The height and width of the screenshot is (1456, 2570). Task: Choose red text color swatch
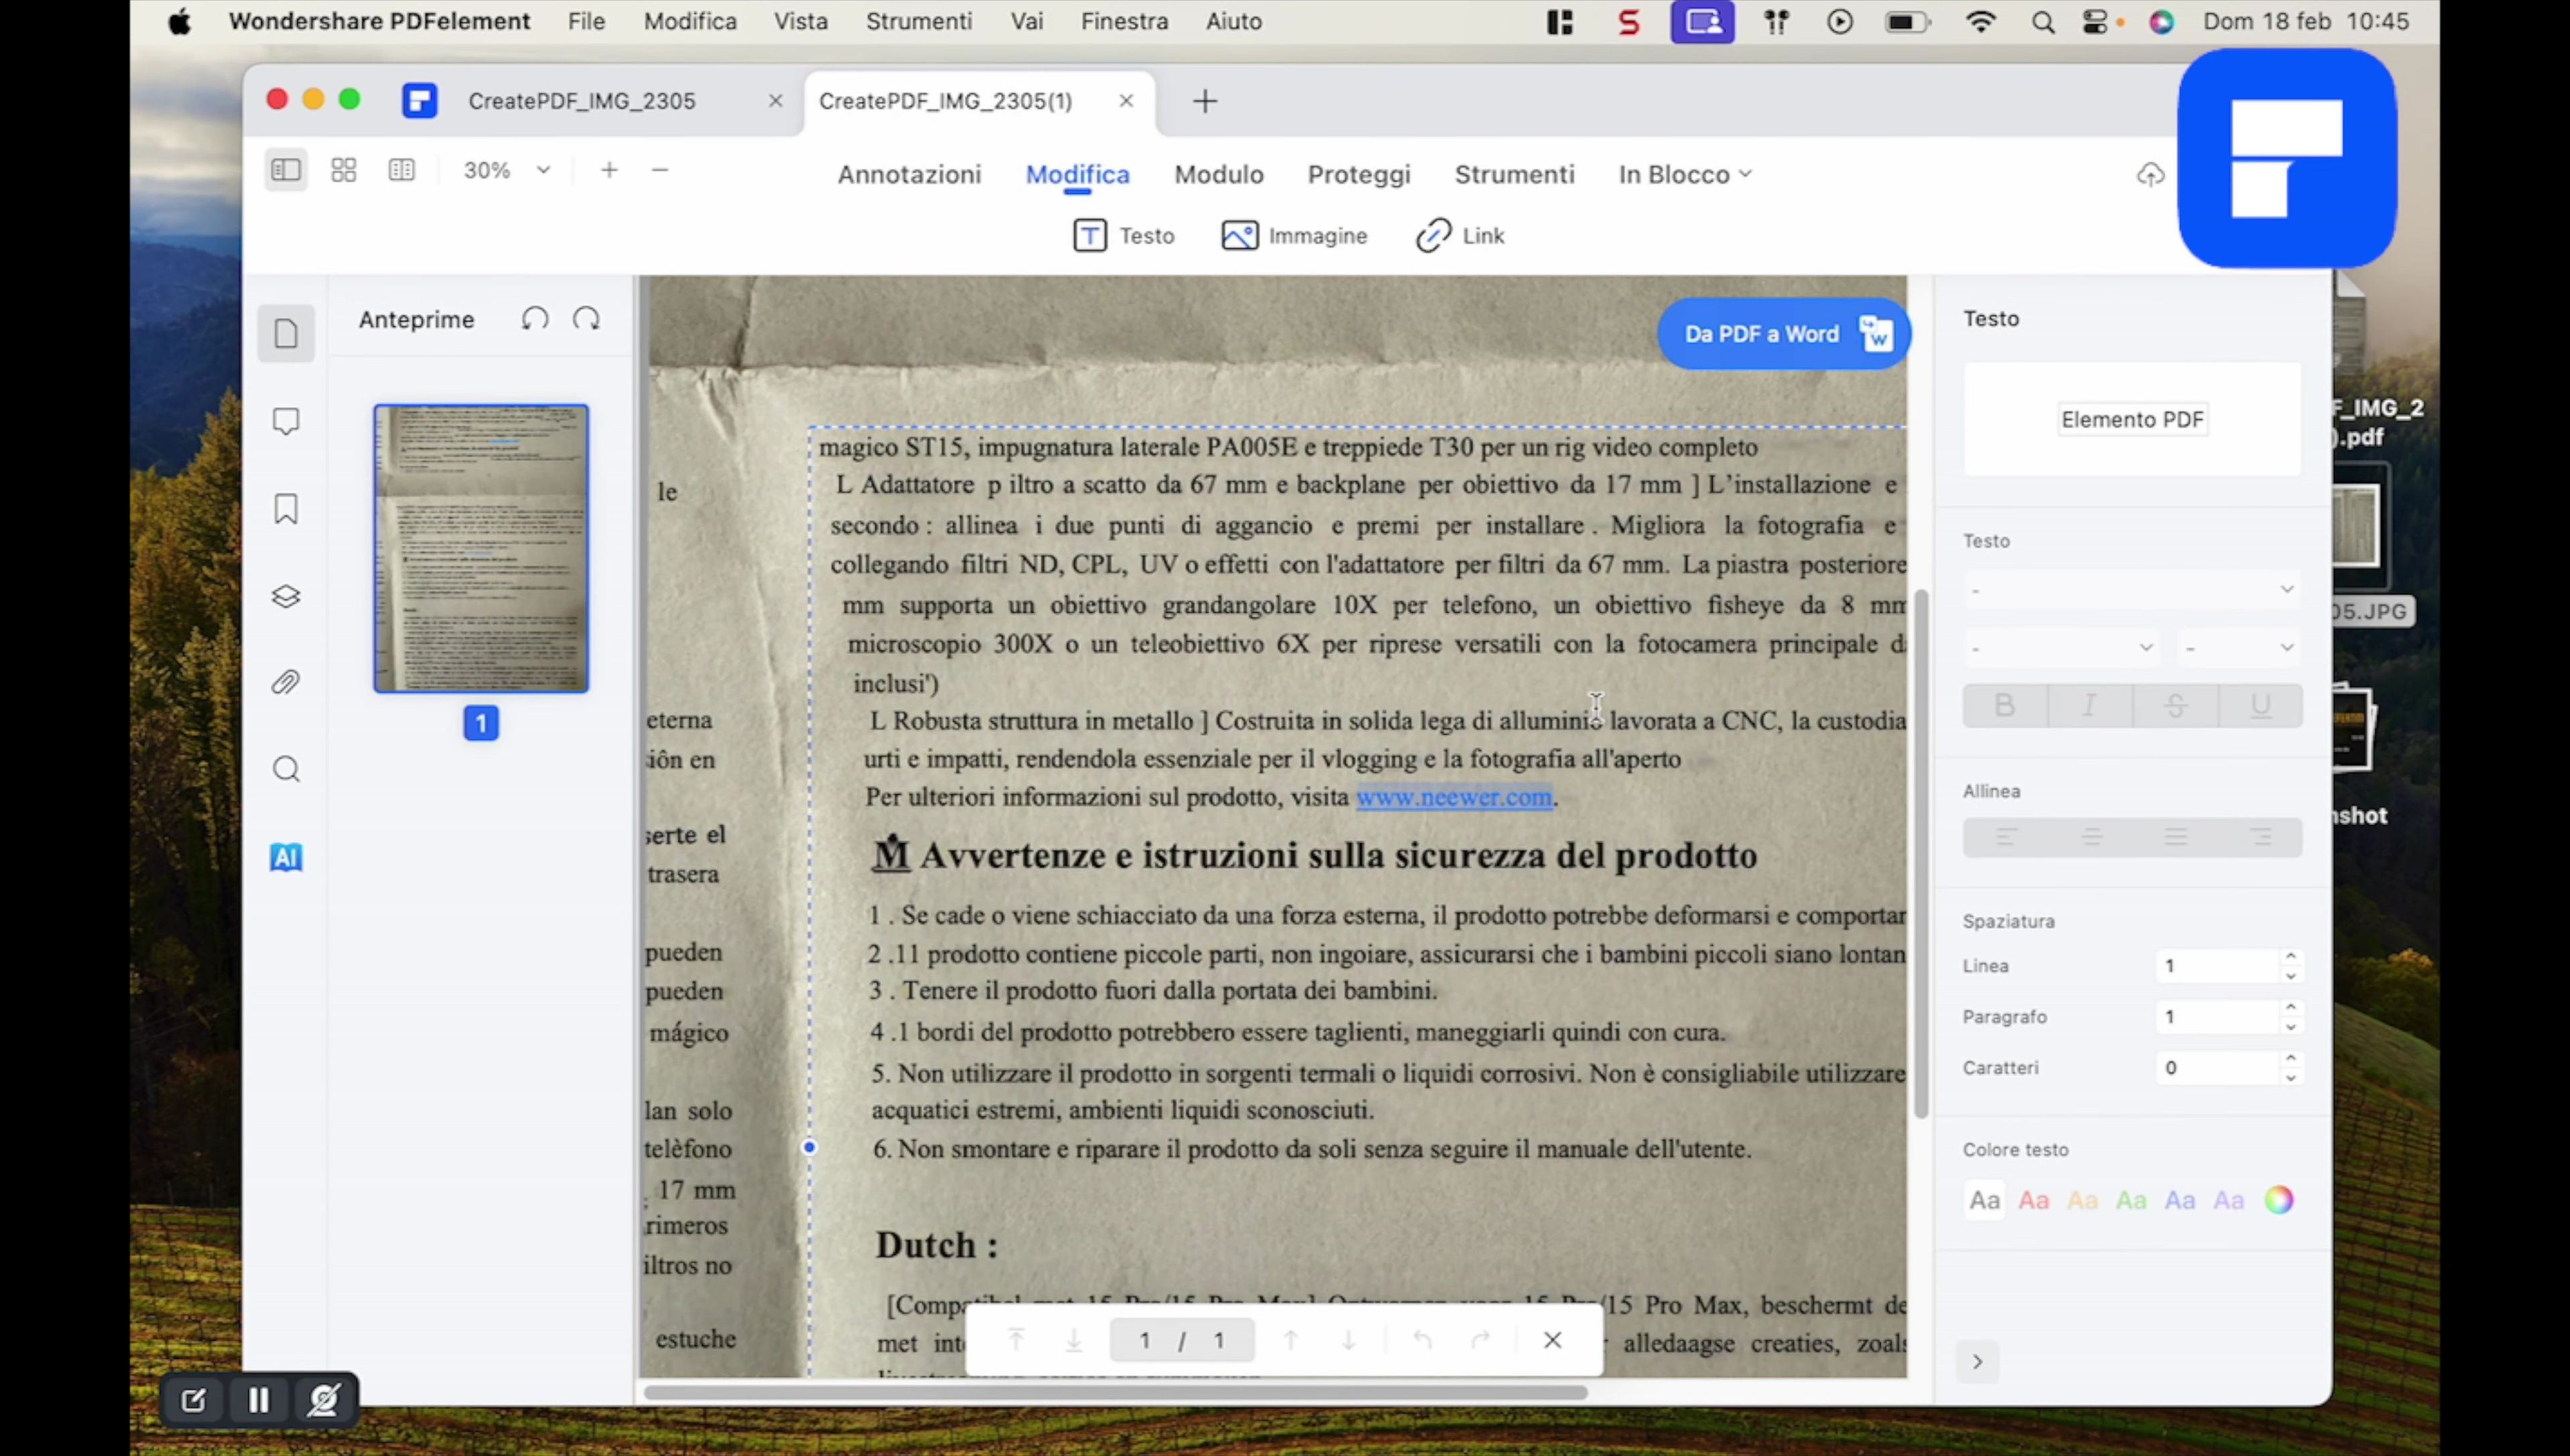(2033, 1200)
